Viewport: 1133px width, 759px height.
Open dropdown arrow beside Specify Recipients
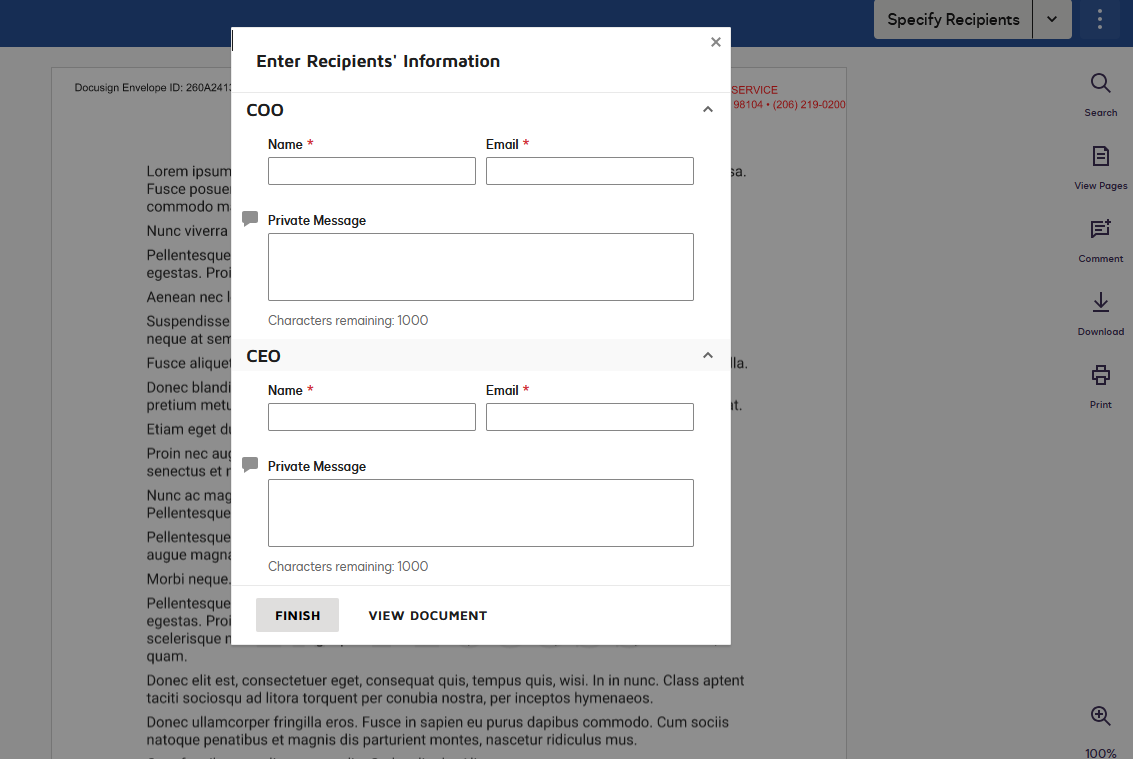point(1051,20)
